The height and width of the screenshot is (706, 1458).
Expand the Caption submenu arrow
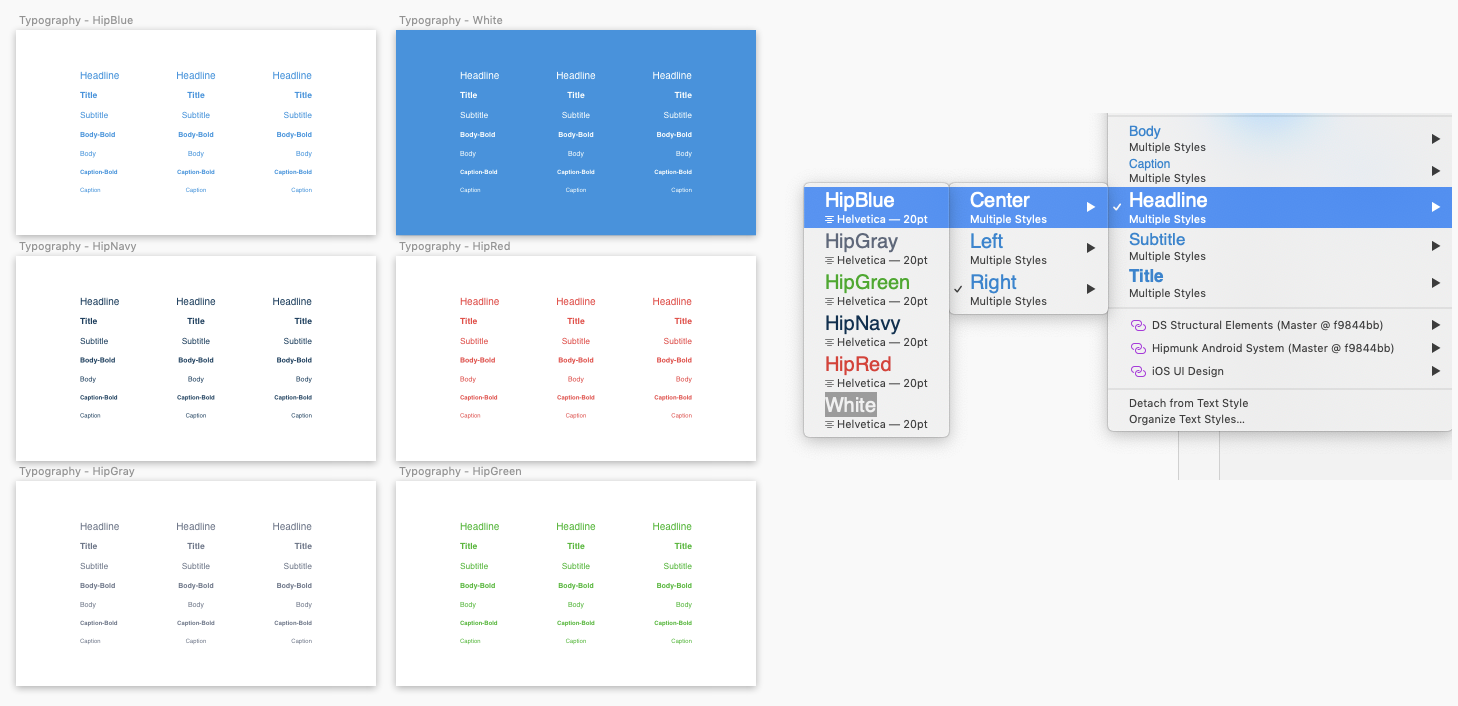(1436, 171)
